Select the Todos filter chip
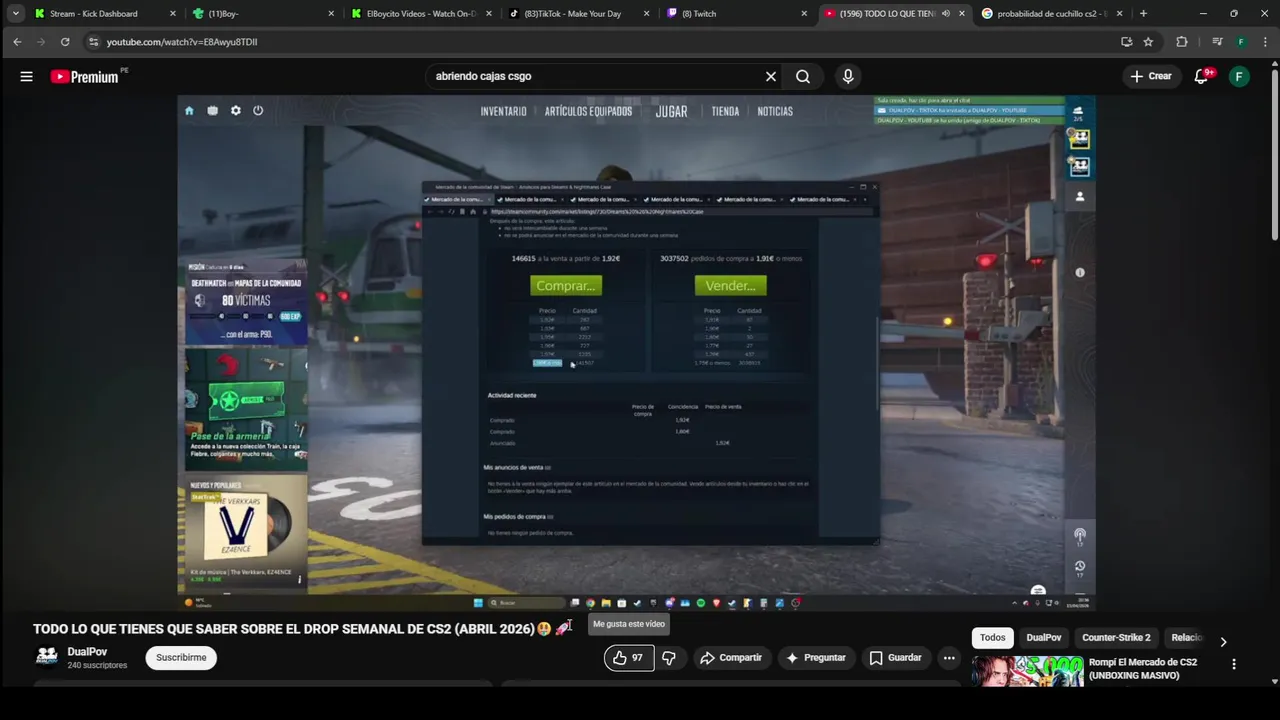 tap(993, 638)
